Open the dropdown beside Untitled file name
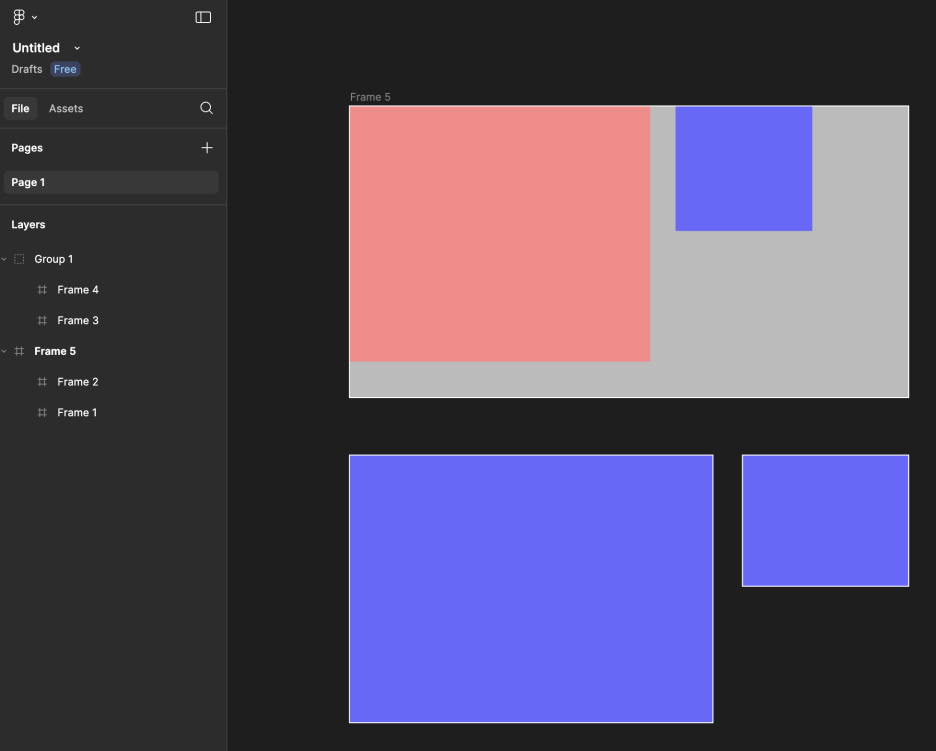 (x=77, y=48)
